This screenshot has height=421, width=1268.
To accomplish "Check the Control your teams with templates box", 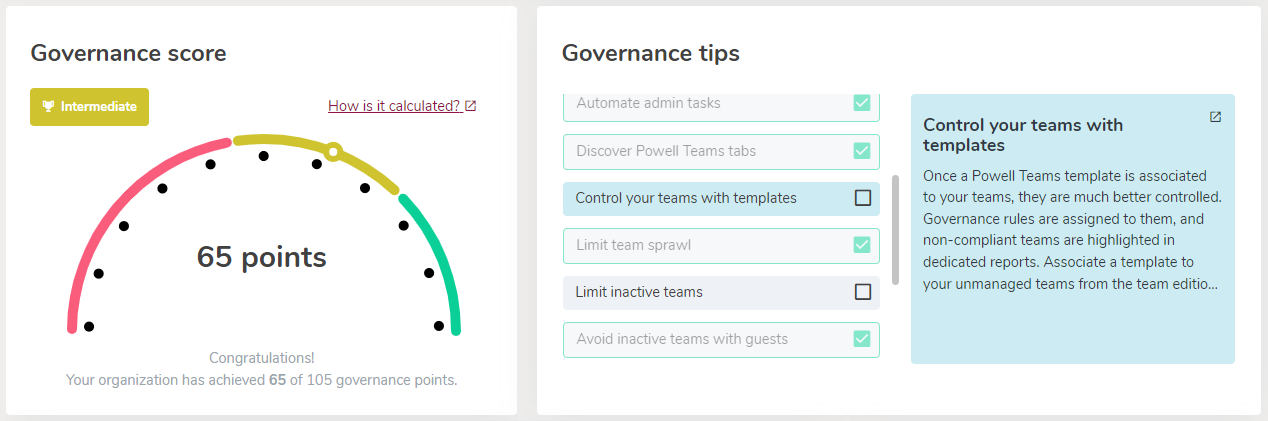I will coord(863,198).
